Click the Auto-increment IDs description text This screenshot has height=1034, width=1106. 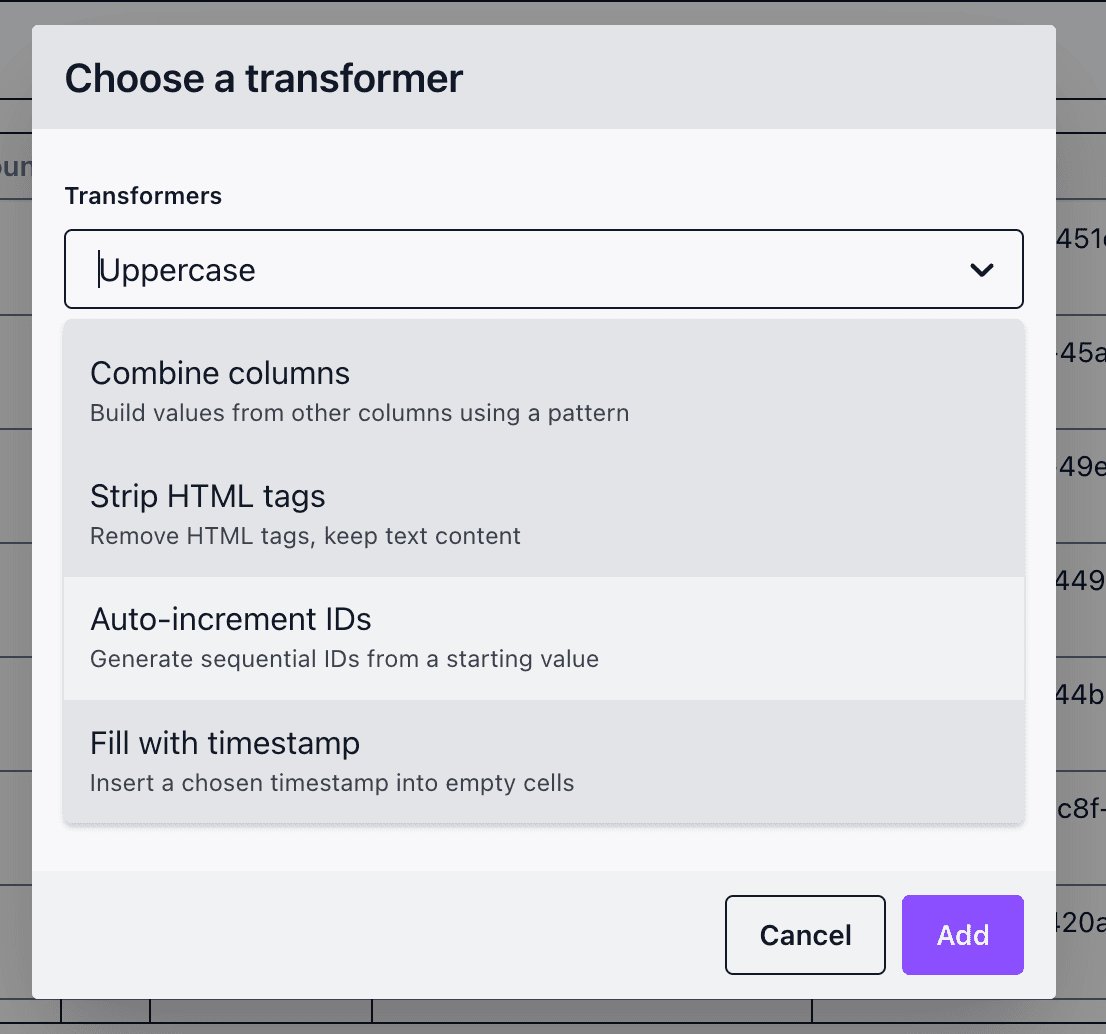coord(345,659)
